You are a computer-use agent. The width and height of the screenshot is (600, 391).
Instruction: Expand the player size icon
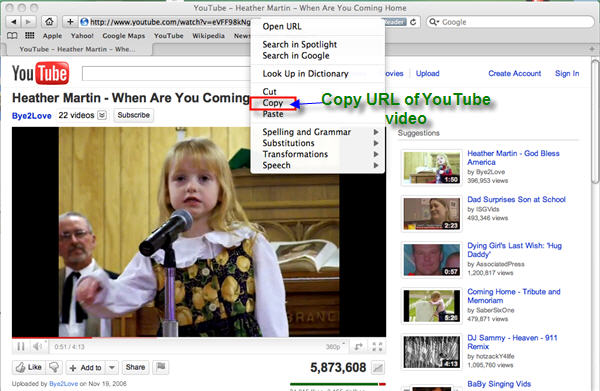pos(359,347)
